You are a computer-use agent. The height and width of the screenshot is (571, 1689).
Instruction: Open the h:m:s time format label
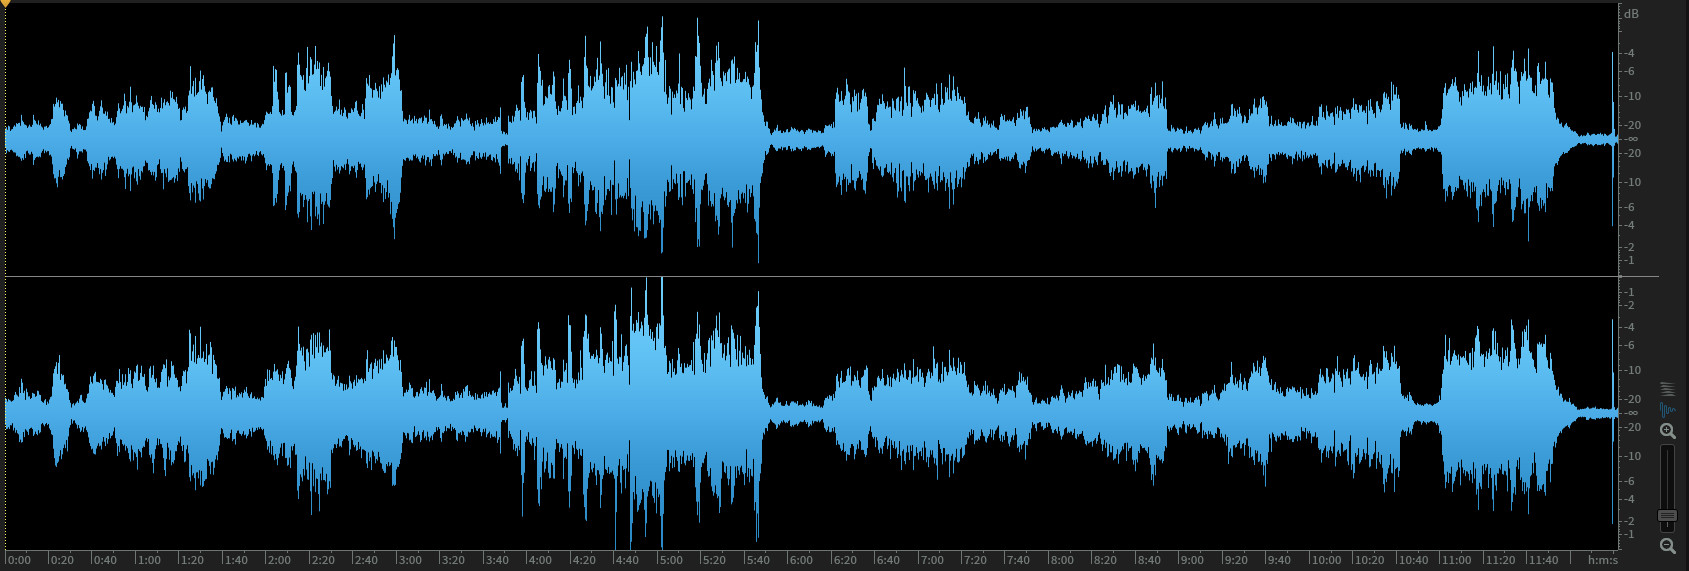[x=1602, y=560]
